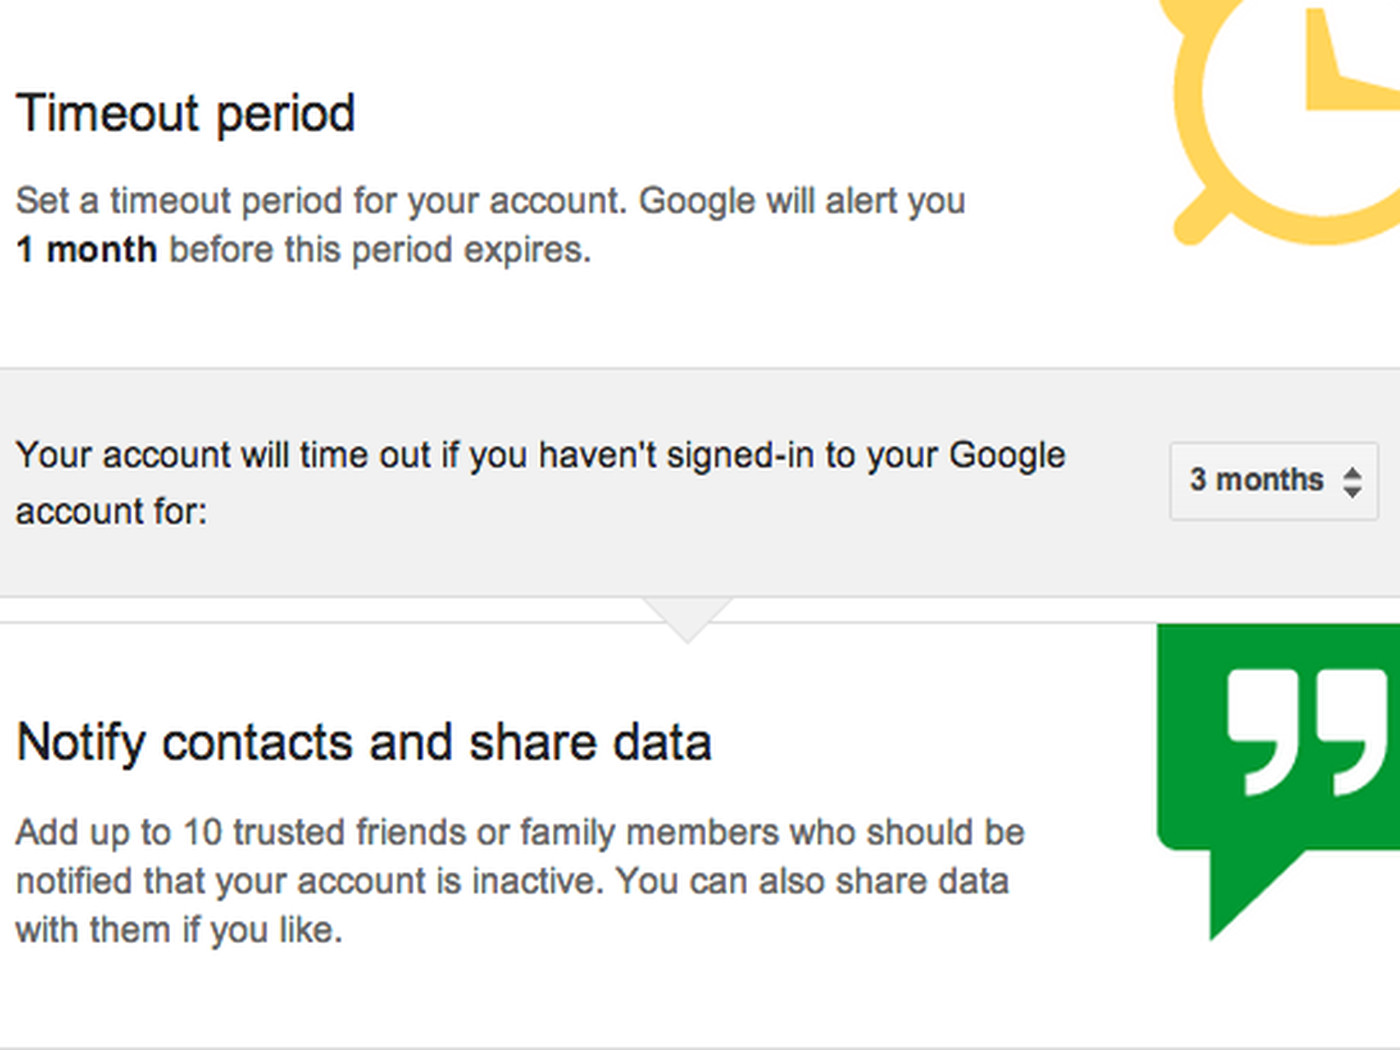Click the 'account for:' text line
1400x1050 pixels.
point(111,511)
